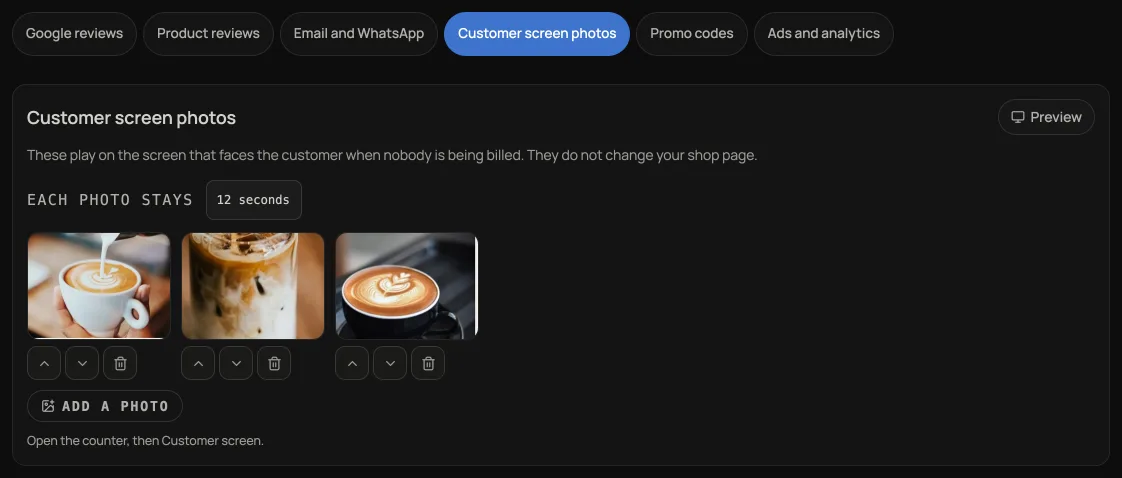Open Ads and analytics tab
Image resolution: width=1122 pixels, height=478 pixels.
824,34
